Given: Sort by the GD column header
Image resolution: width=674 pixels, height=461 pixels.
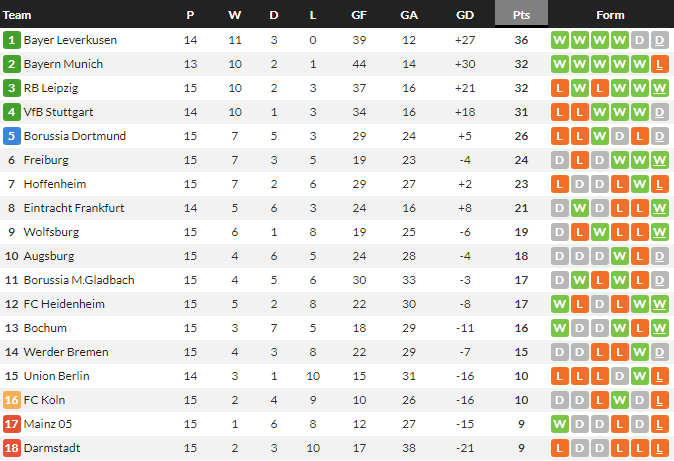Looking at the screenshot, I should pos(465,15).
